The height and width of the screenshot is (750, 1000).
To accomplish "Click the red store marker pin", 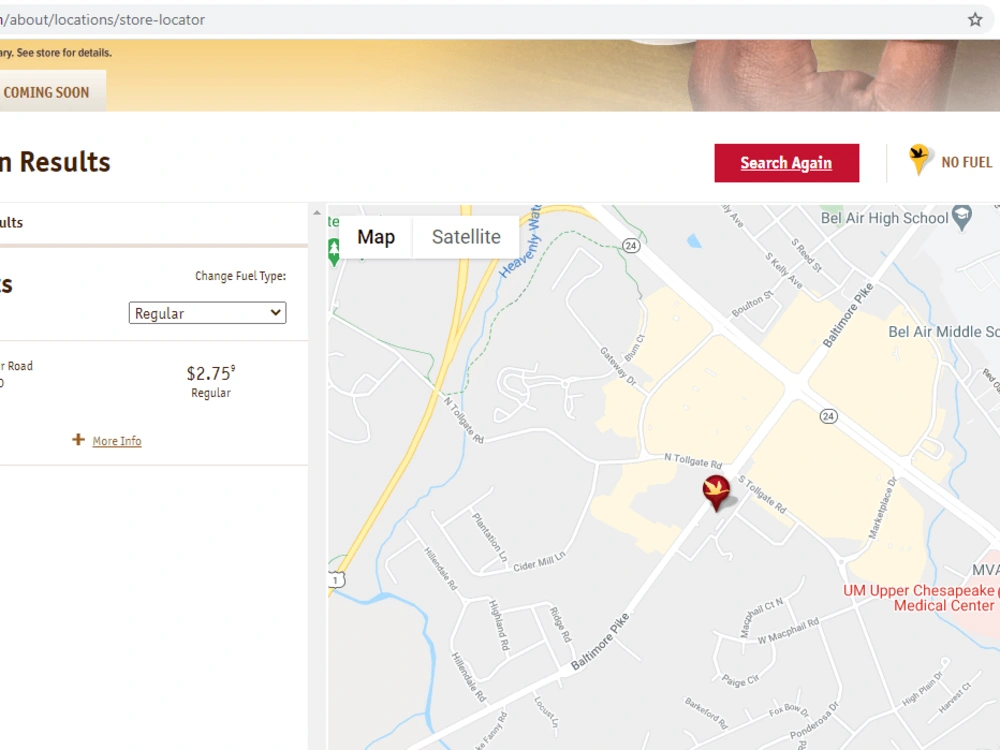I will coord(716,492).
